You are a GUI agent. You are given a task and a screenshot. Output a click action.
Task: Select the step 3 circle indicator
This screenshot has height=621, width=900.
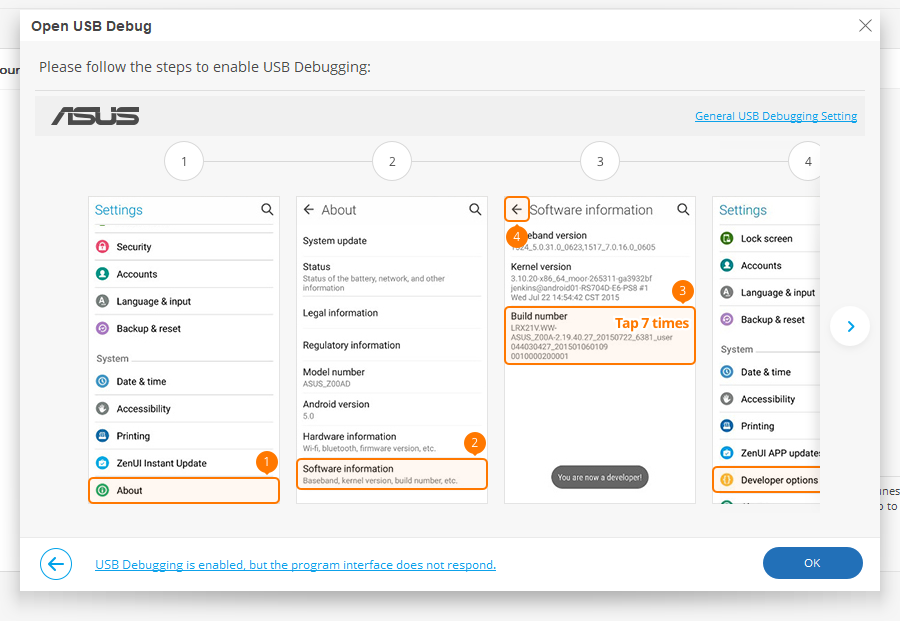click(x=600, y=161)
